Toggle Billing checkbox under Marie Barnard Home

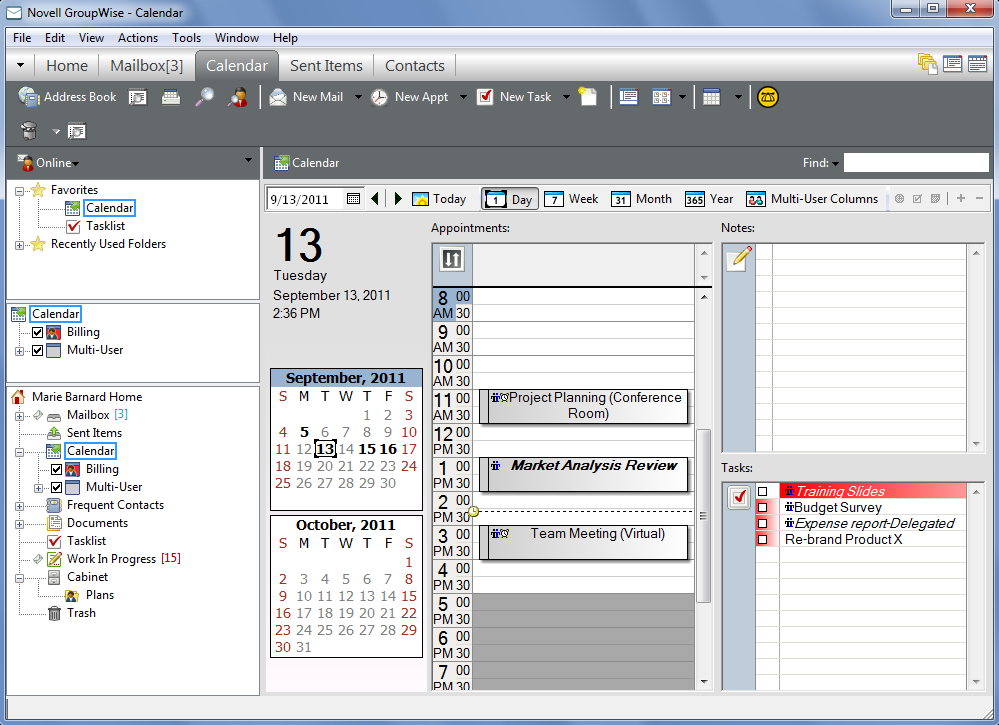[x=57, y=470]
